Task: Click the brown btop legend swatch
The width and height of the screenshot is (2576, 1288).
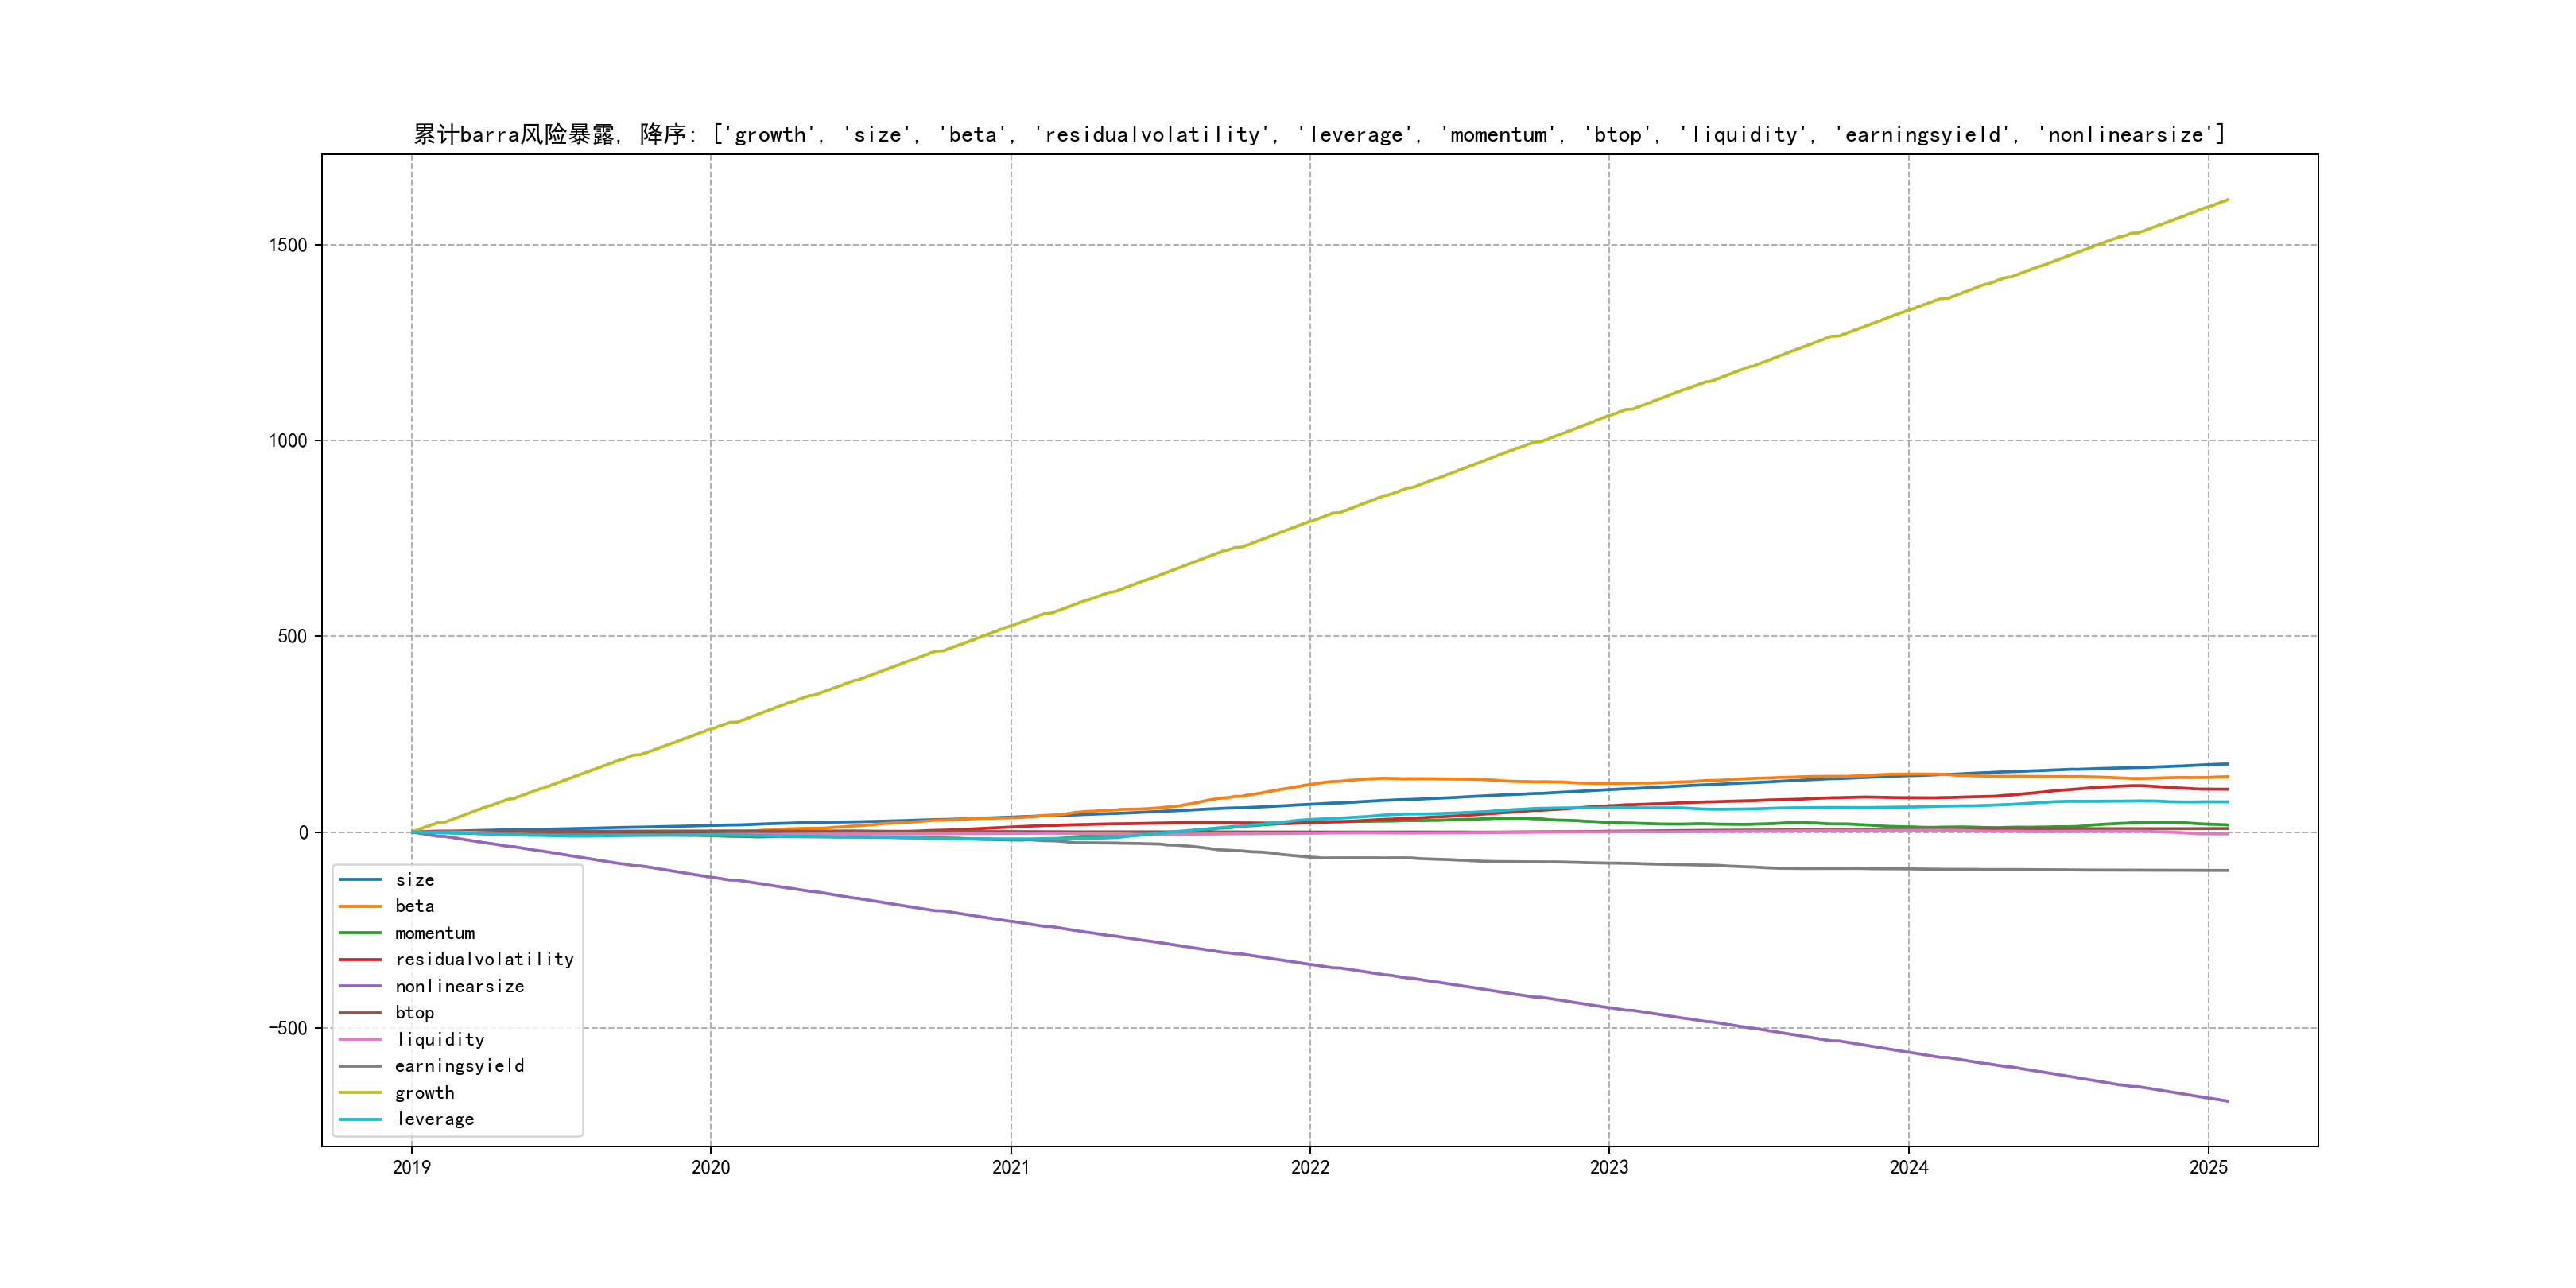Action: (x=359, y=1013)
